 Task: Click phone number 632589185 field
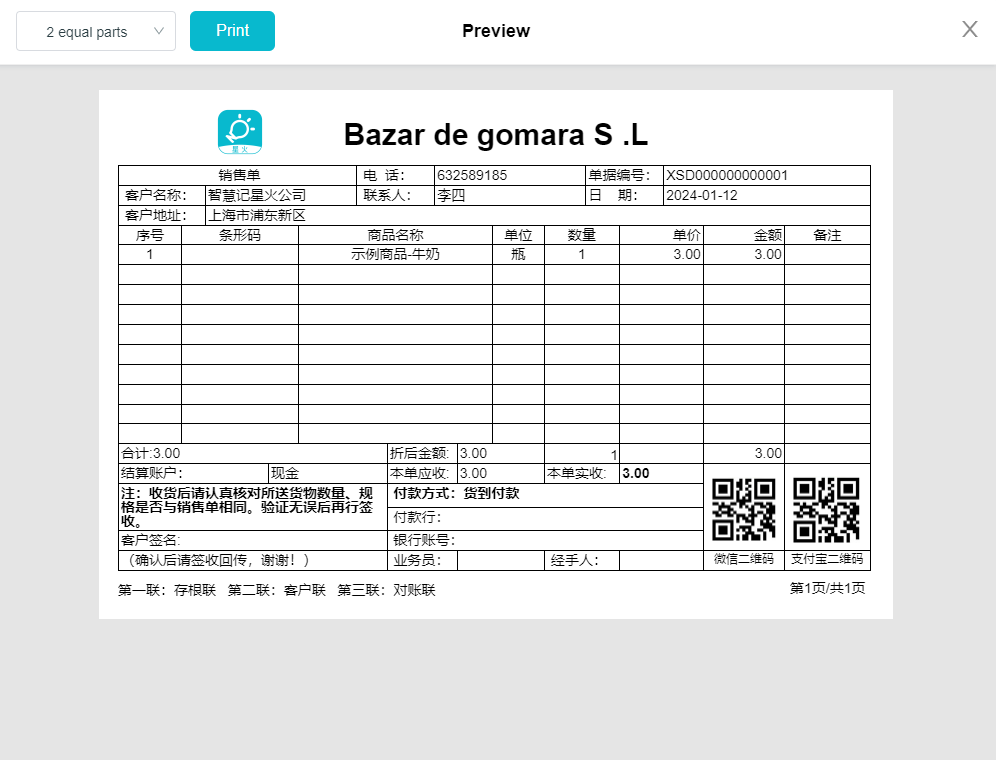472,176
